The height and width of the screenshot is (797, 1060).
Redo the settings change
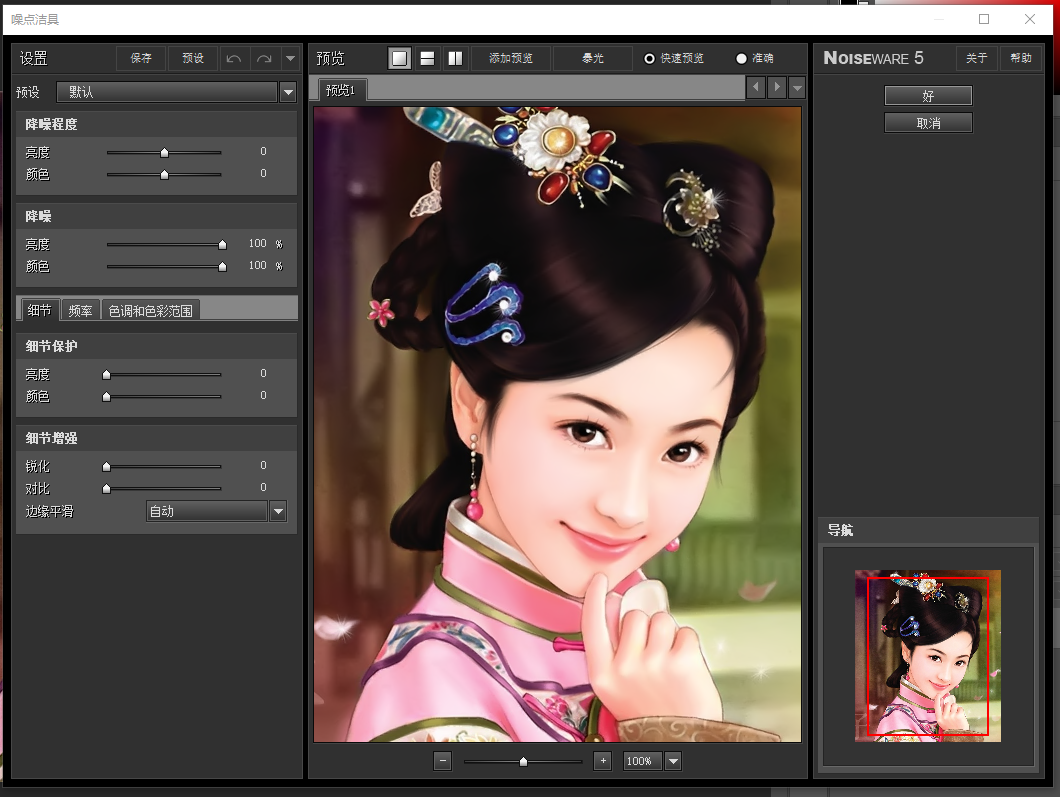tap(264, 58)
